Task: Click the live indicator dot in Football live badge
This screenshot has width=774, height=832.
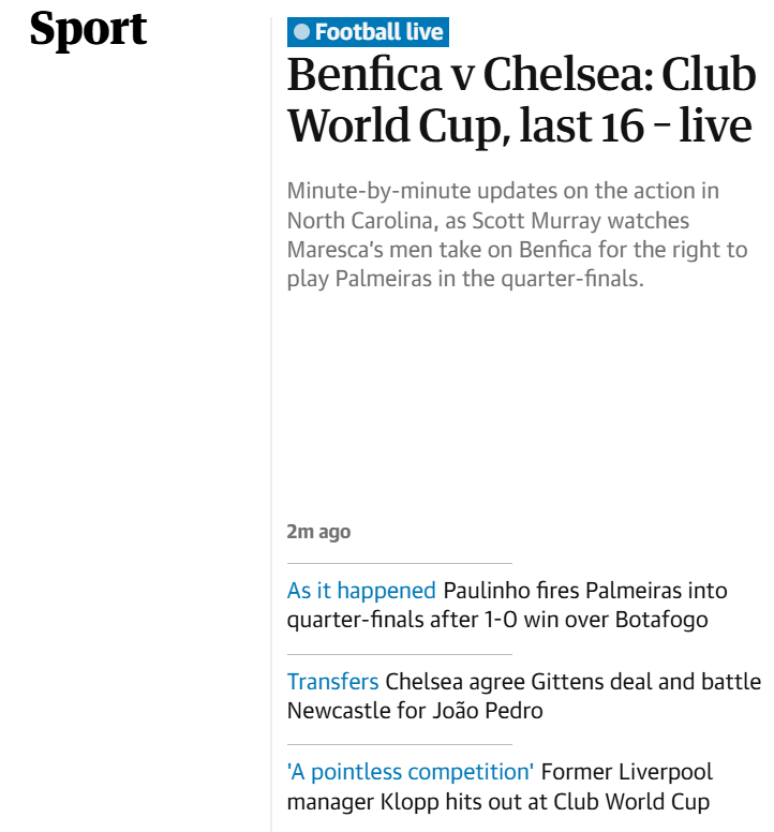Action: click(x=301, y=32)
